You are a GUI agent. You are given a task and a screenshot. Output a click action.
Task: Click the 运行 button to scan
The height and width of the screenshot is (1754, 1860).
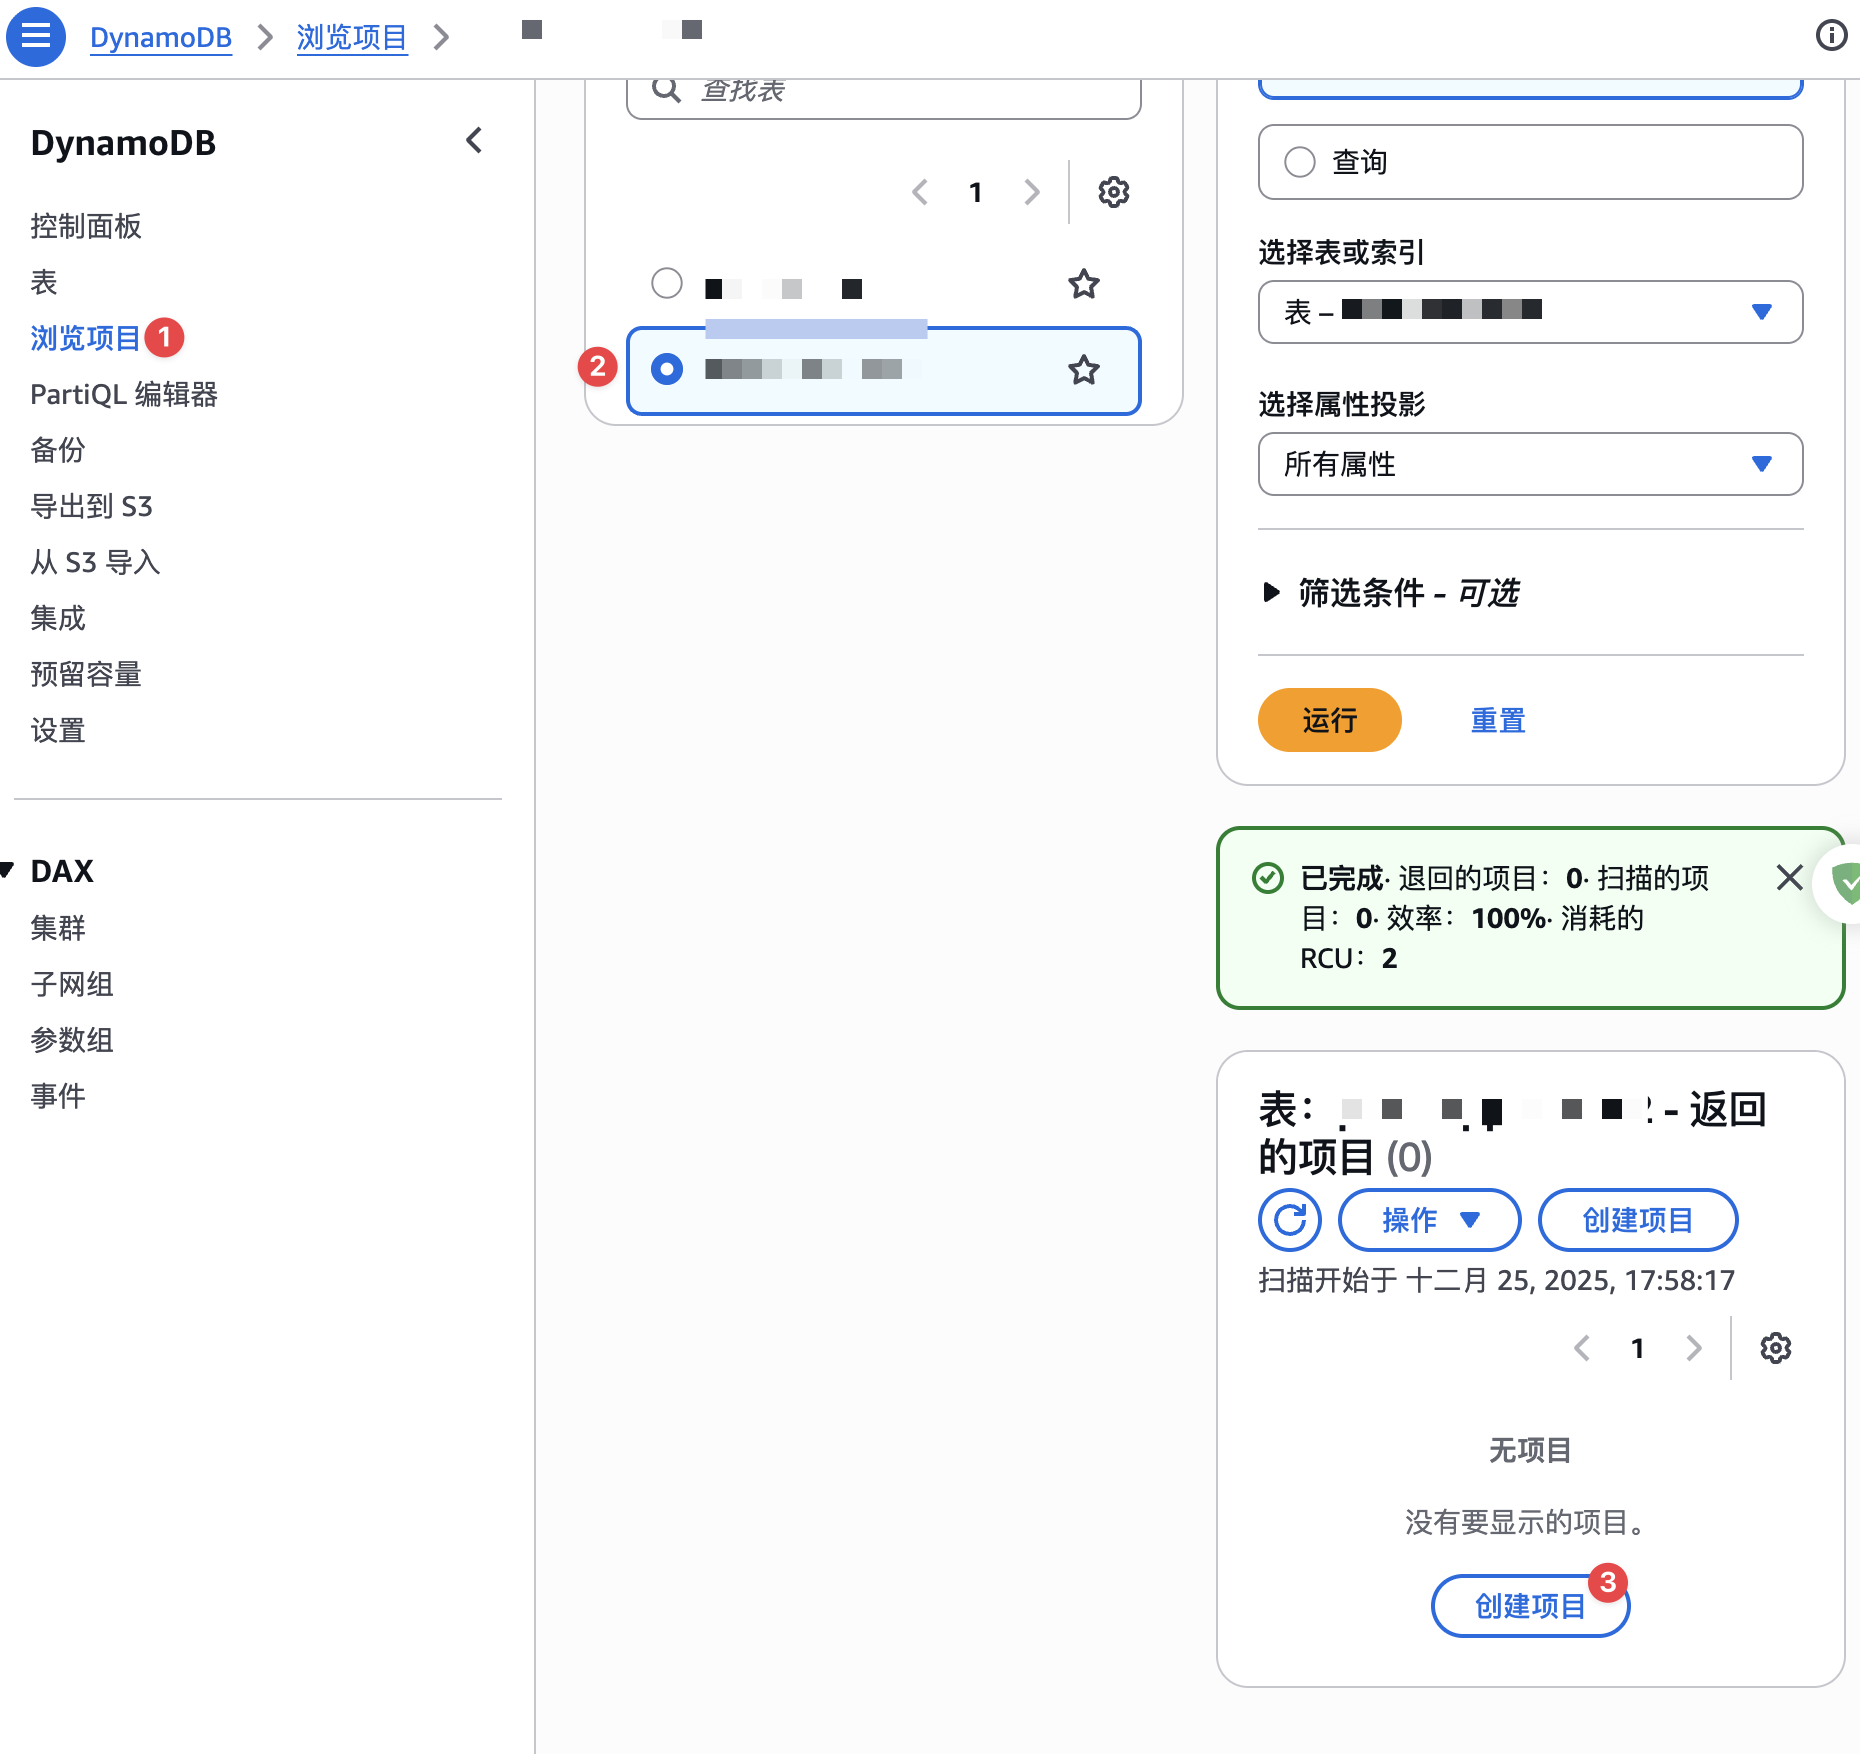(x=1329, y=719)
